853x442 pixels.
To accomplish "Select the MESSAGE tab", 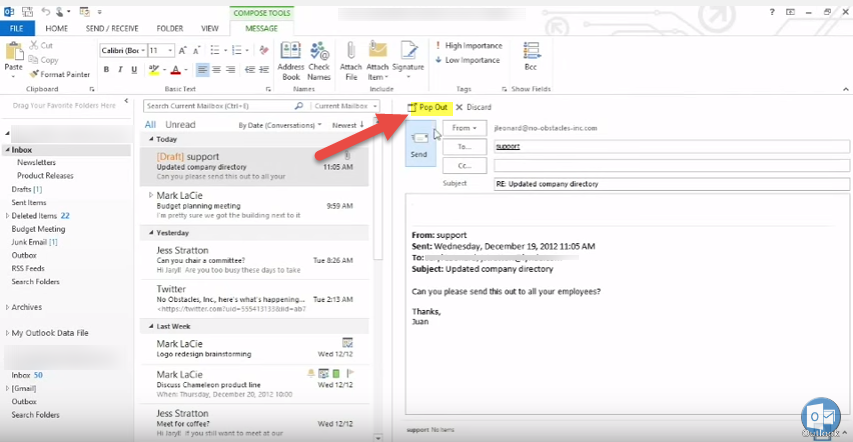I will (262, 28).
